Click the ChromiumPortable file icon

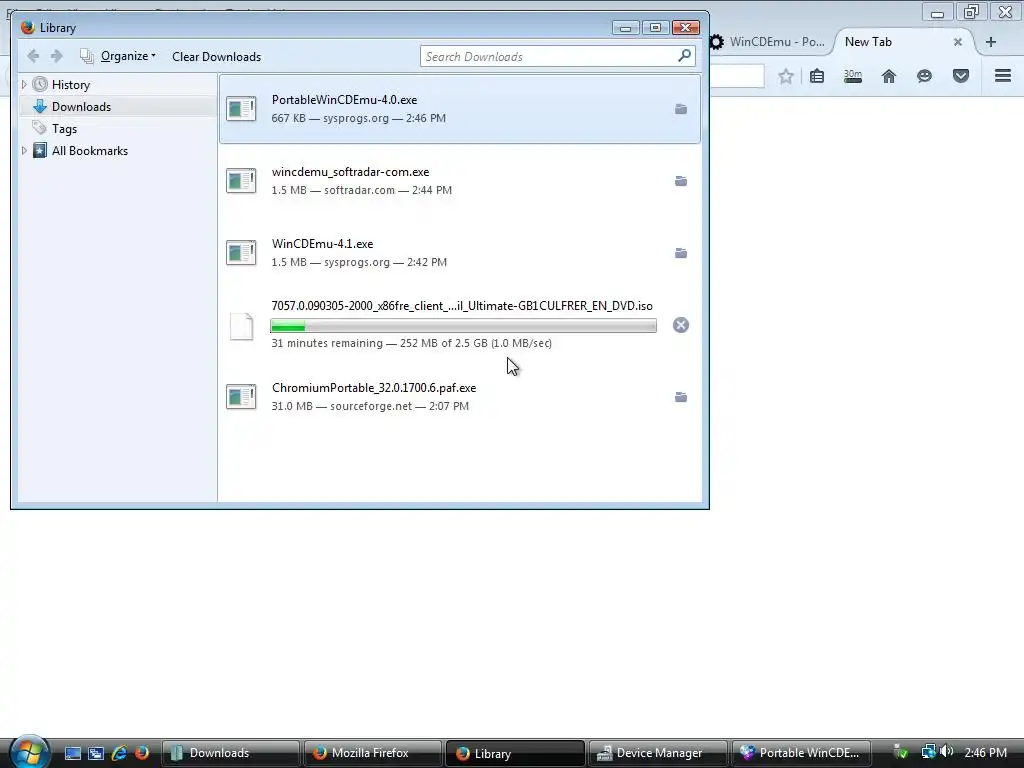(241, 396)
